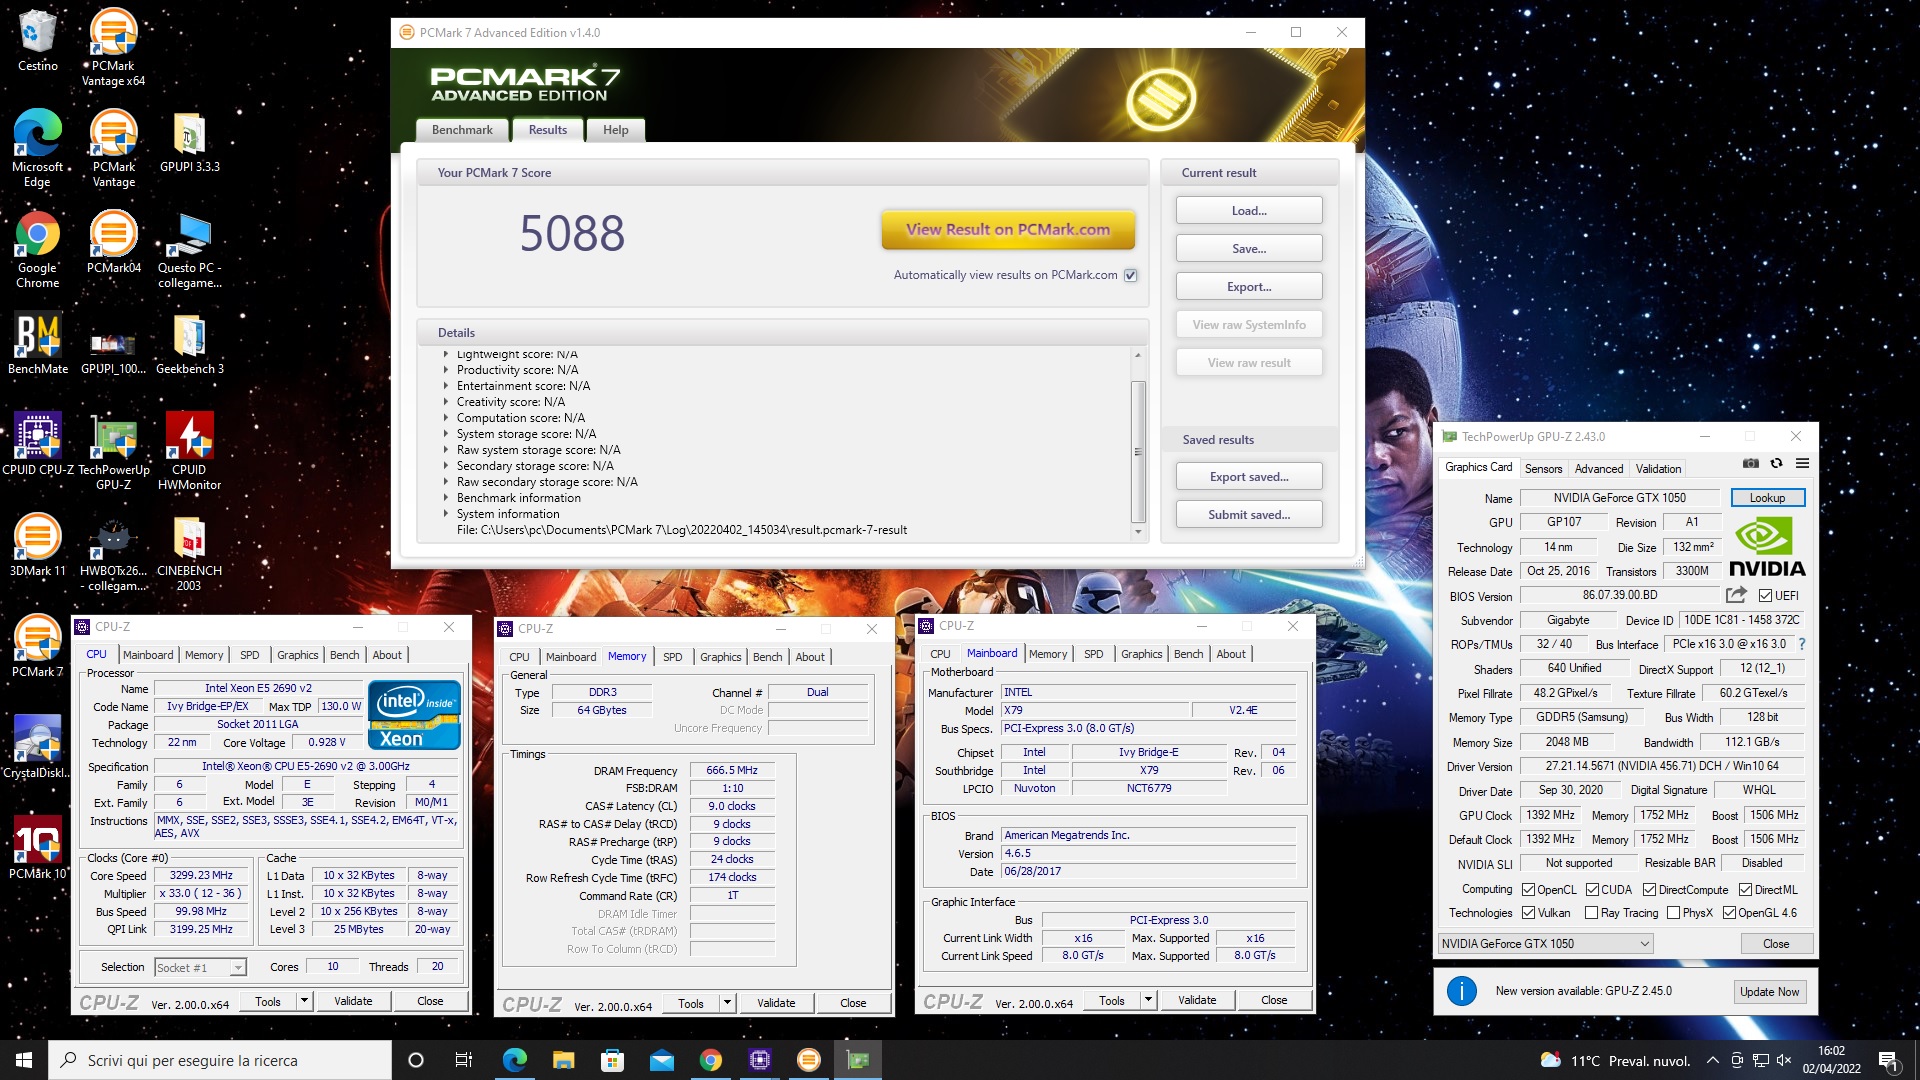The width and height of the screenshot is (1920, 1080).
Task: Expand Lightweight score detail row
Action: [446, 354]
